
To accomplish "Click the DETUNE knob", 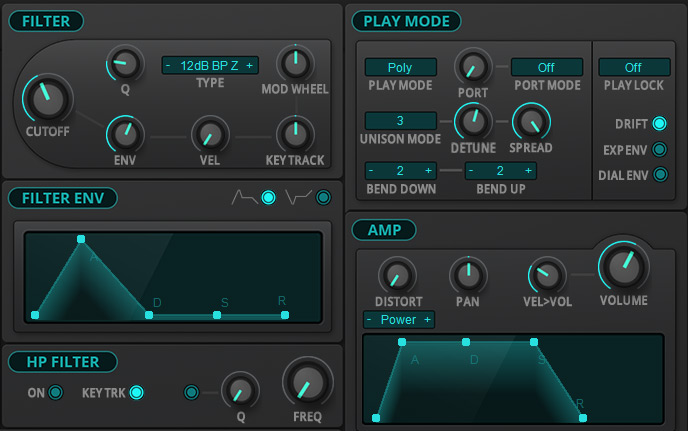I will click(470, 122).
